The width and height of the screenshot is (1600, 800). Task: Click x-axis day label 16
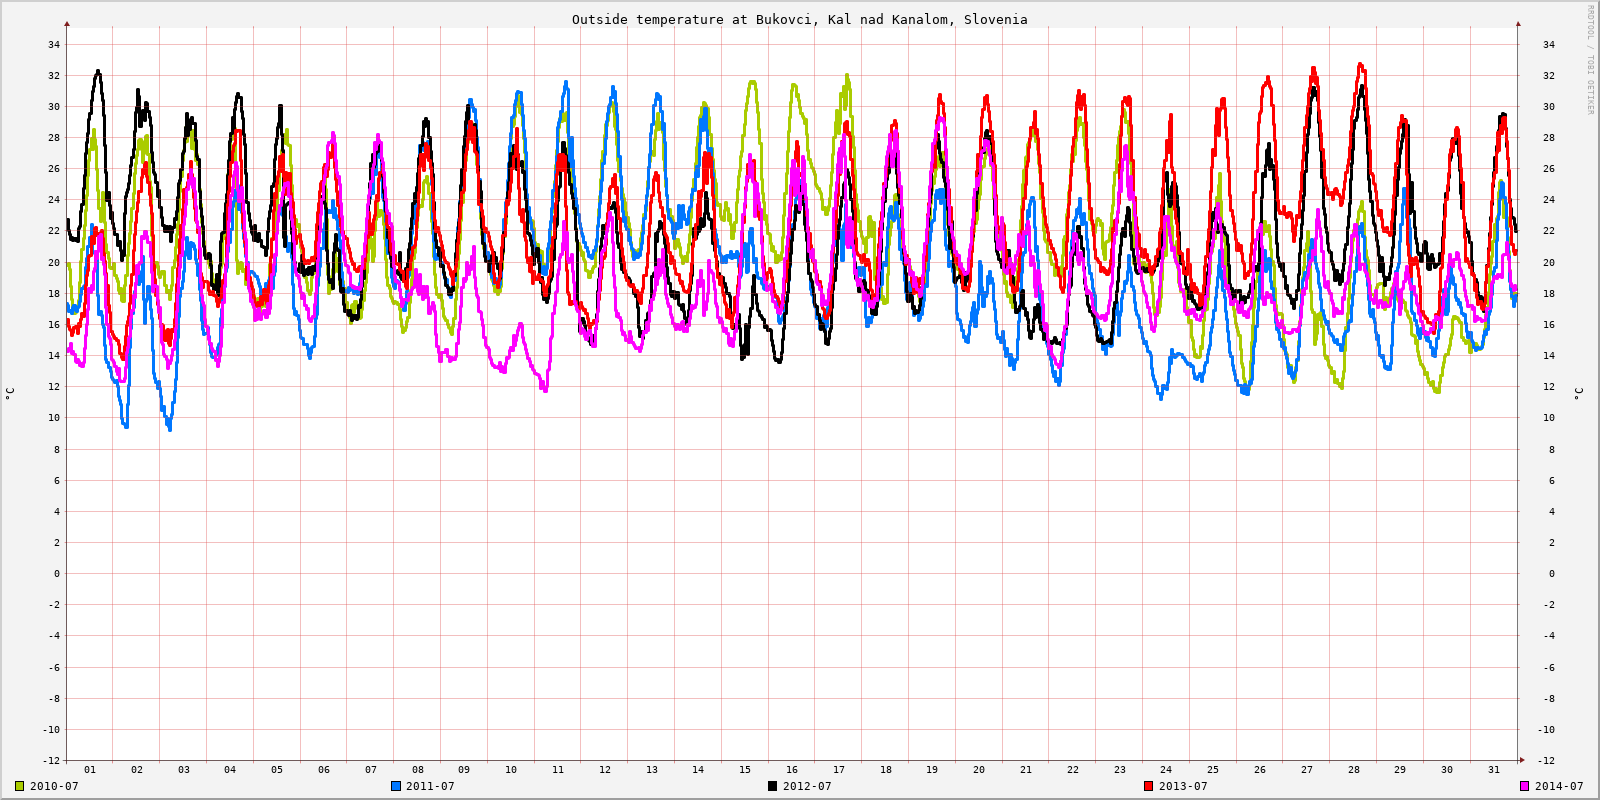(792, 770)
